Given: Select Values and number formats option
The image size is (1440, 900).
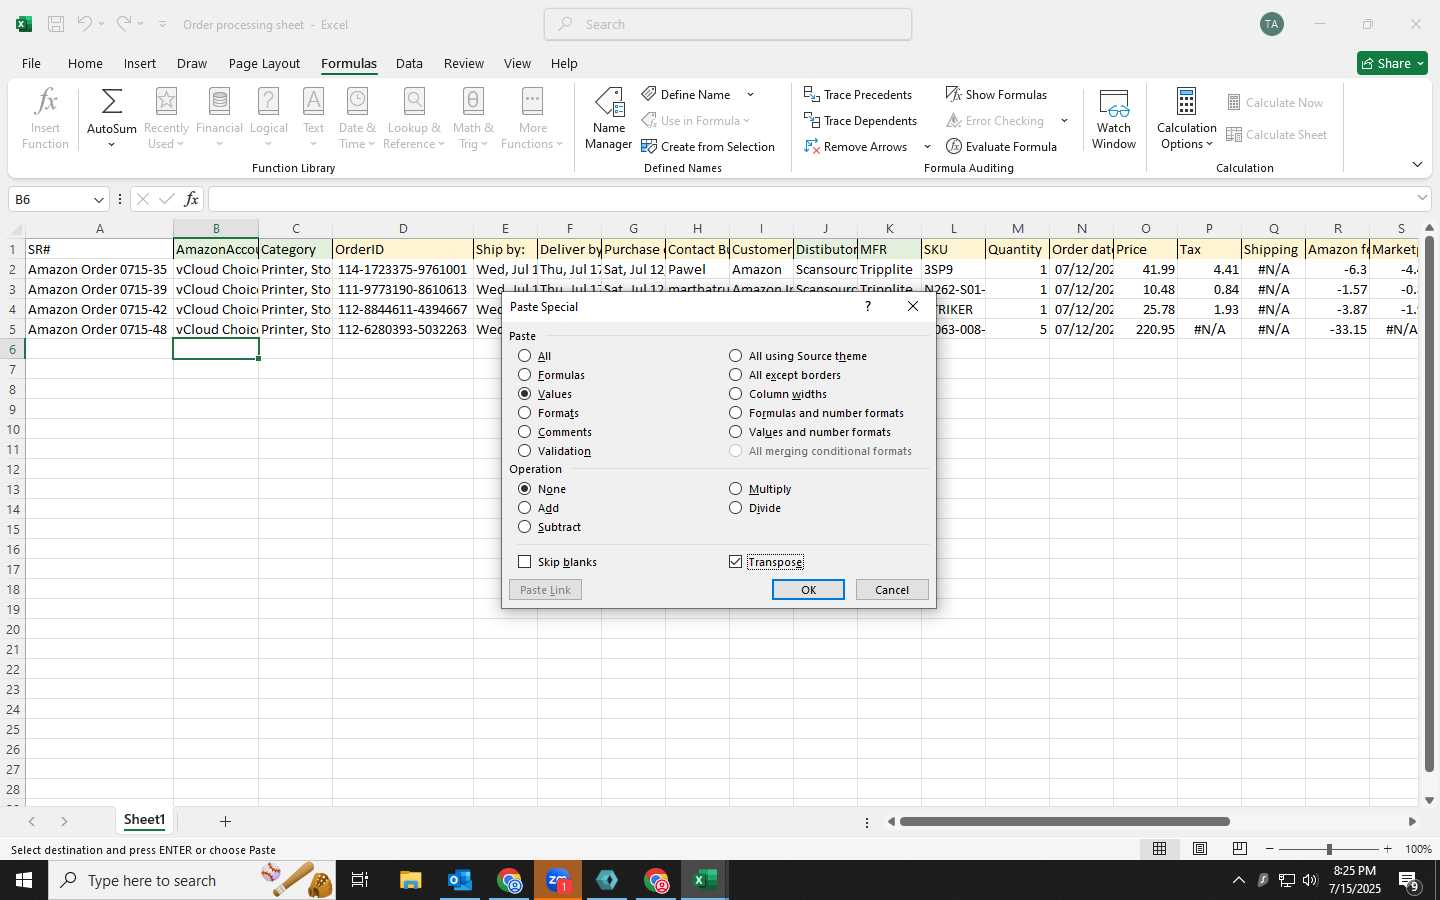Looking at the screenshot, I should [x=810, y=432].
